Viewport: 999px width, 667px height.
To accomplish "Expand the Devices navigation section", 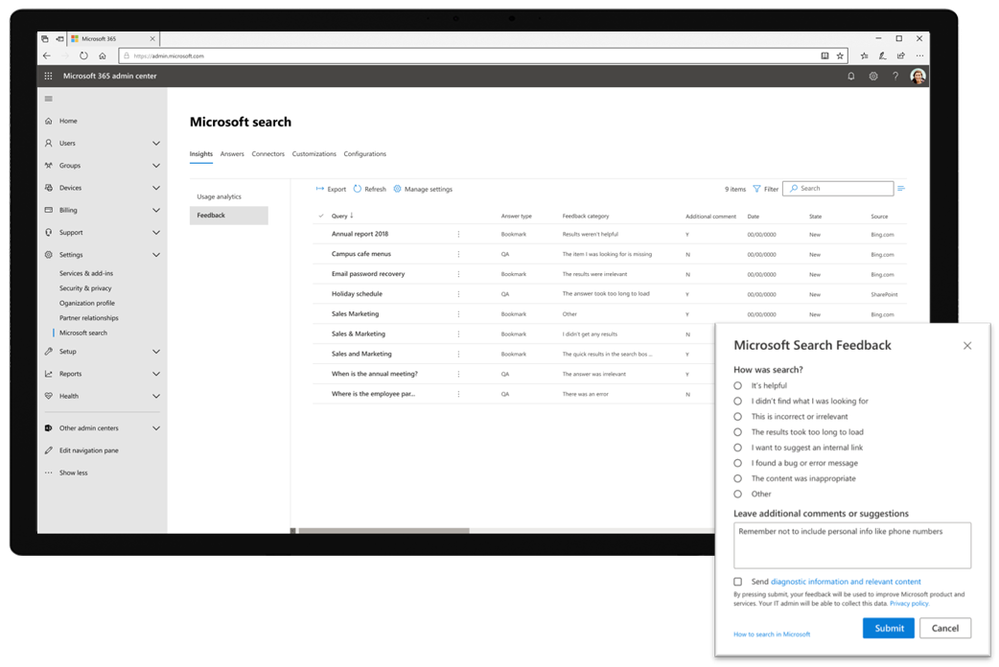I will click(x=156, y=188).
